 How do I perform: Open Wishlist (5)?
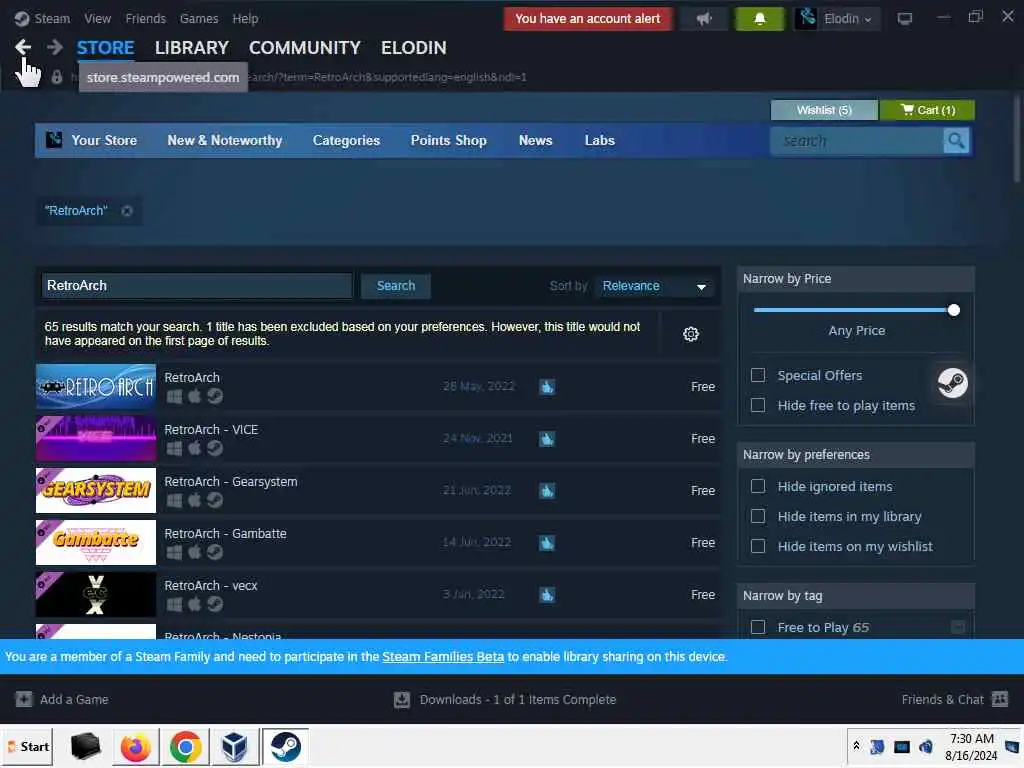coord(824,110)
